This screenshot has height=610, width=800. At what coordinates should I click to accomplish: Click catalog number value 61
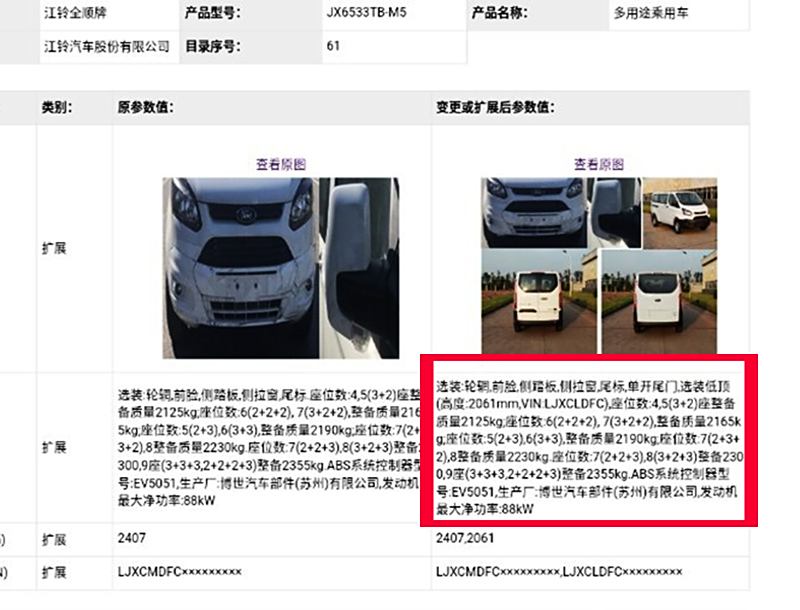click(x=333, y=46)
